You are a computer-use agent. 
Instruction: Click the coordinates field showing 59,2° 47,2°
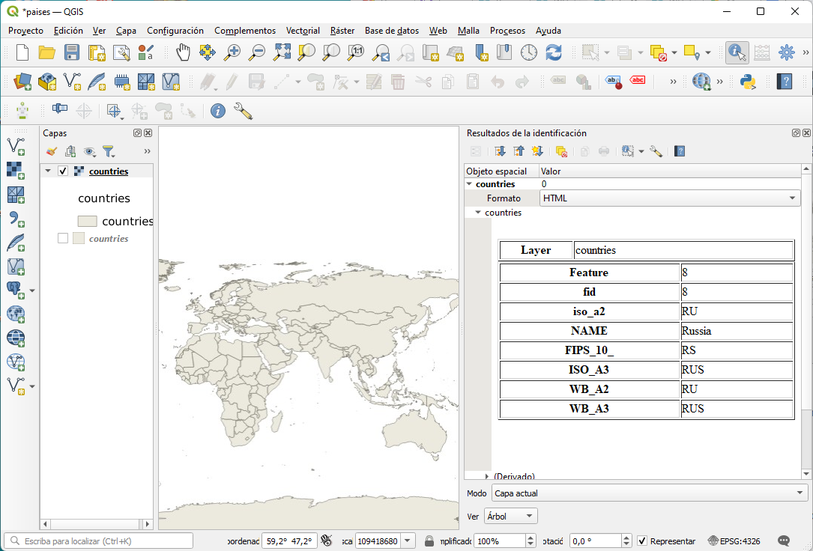pos(289,541)
